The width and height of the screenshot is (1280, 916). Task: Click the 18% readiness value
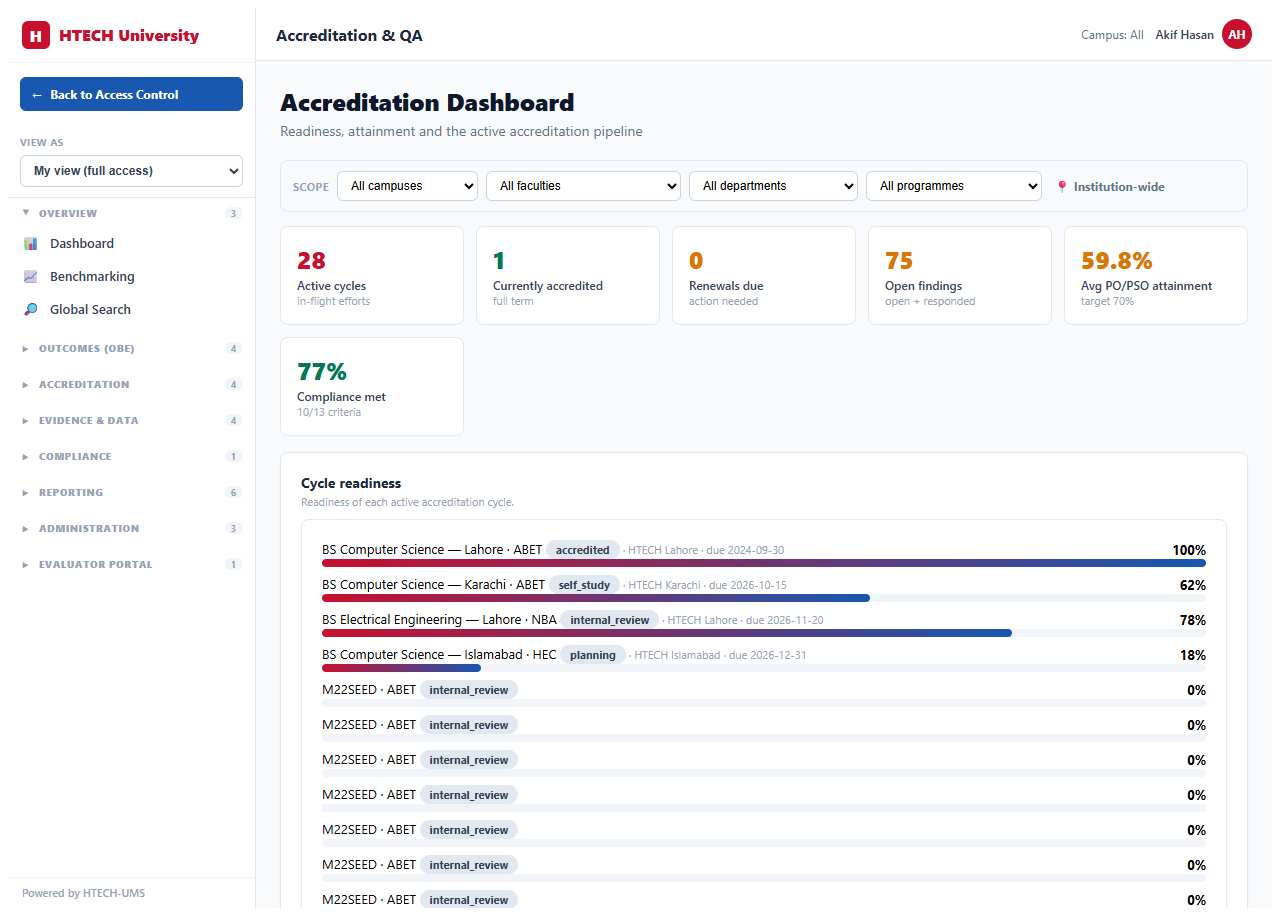(x=1193, y=655)
